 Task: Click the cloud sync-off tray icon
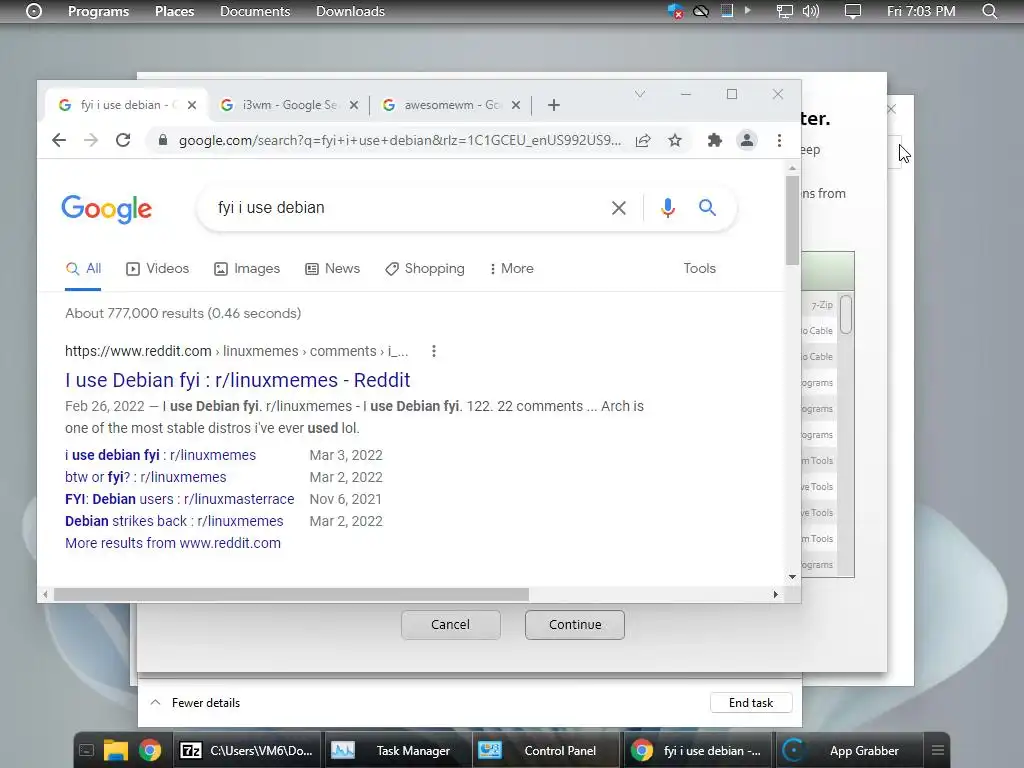coord(701,11)
